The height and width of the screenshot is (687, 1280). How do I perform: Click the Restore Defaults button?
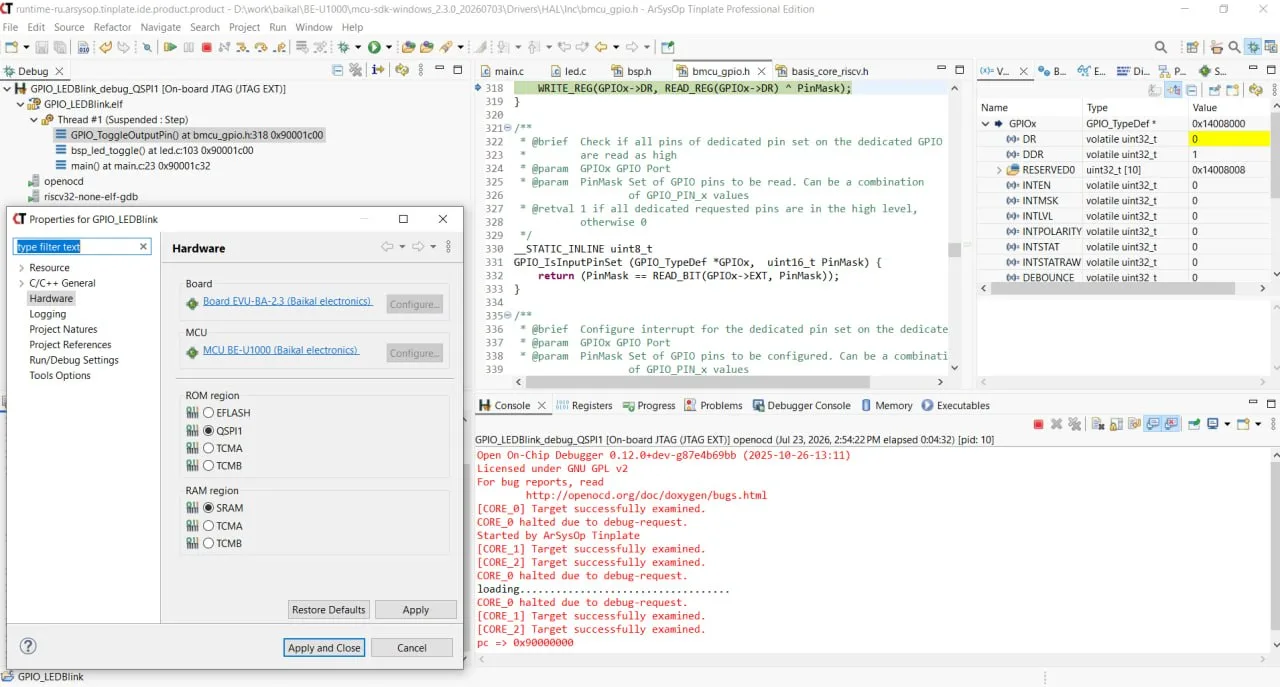coord(329,610)
